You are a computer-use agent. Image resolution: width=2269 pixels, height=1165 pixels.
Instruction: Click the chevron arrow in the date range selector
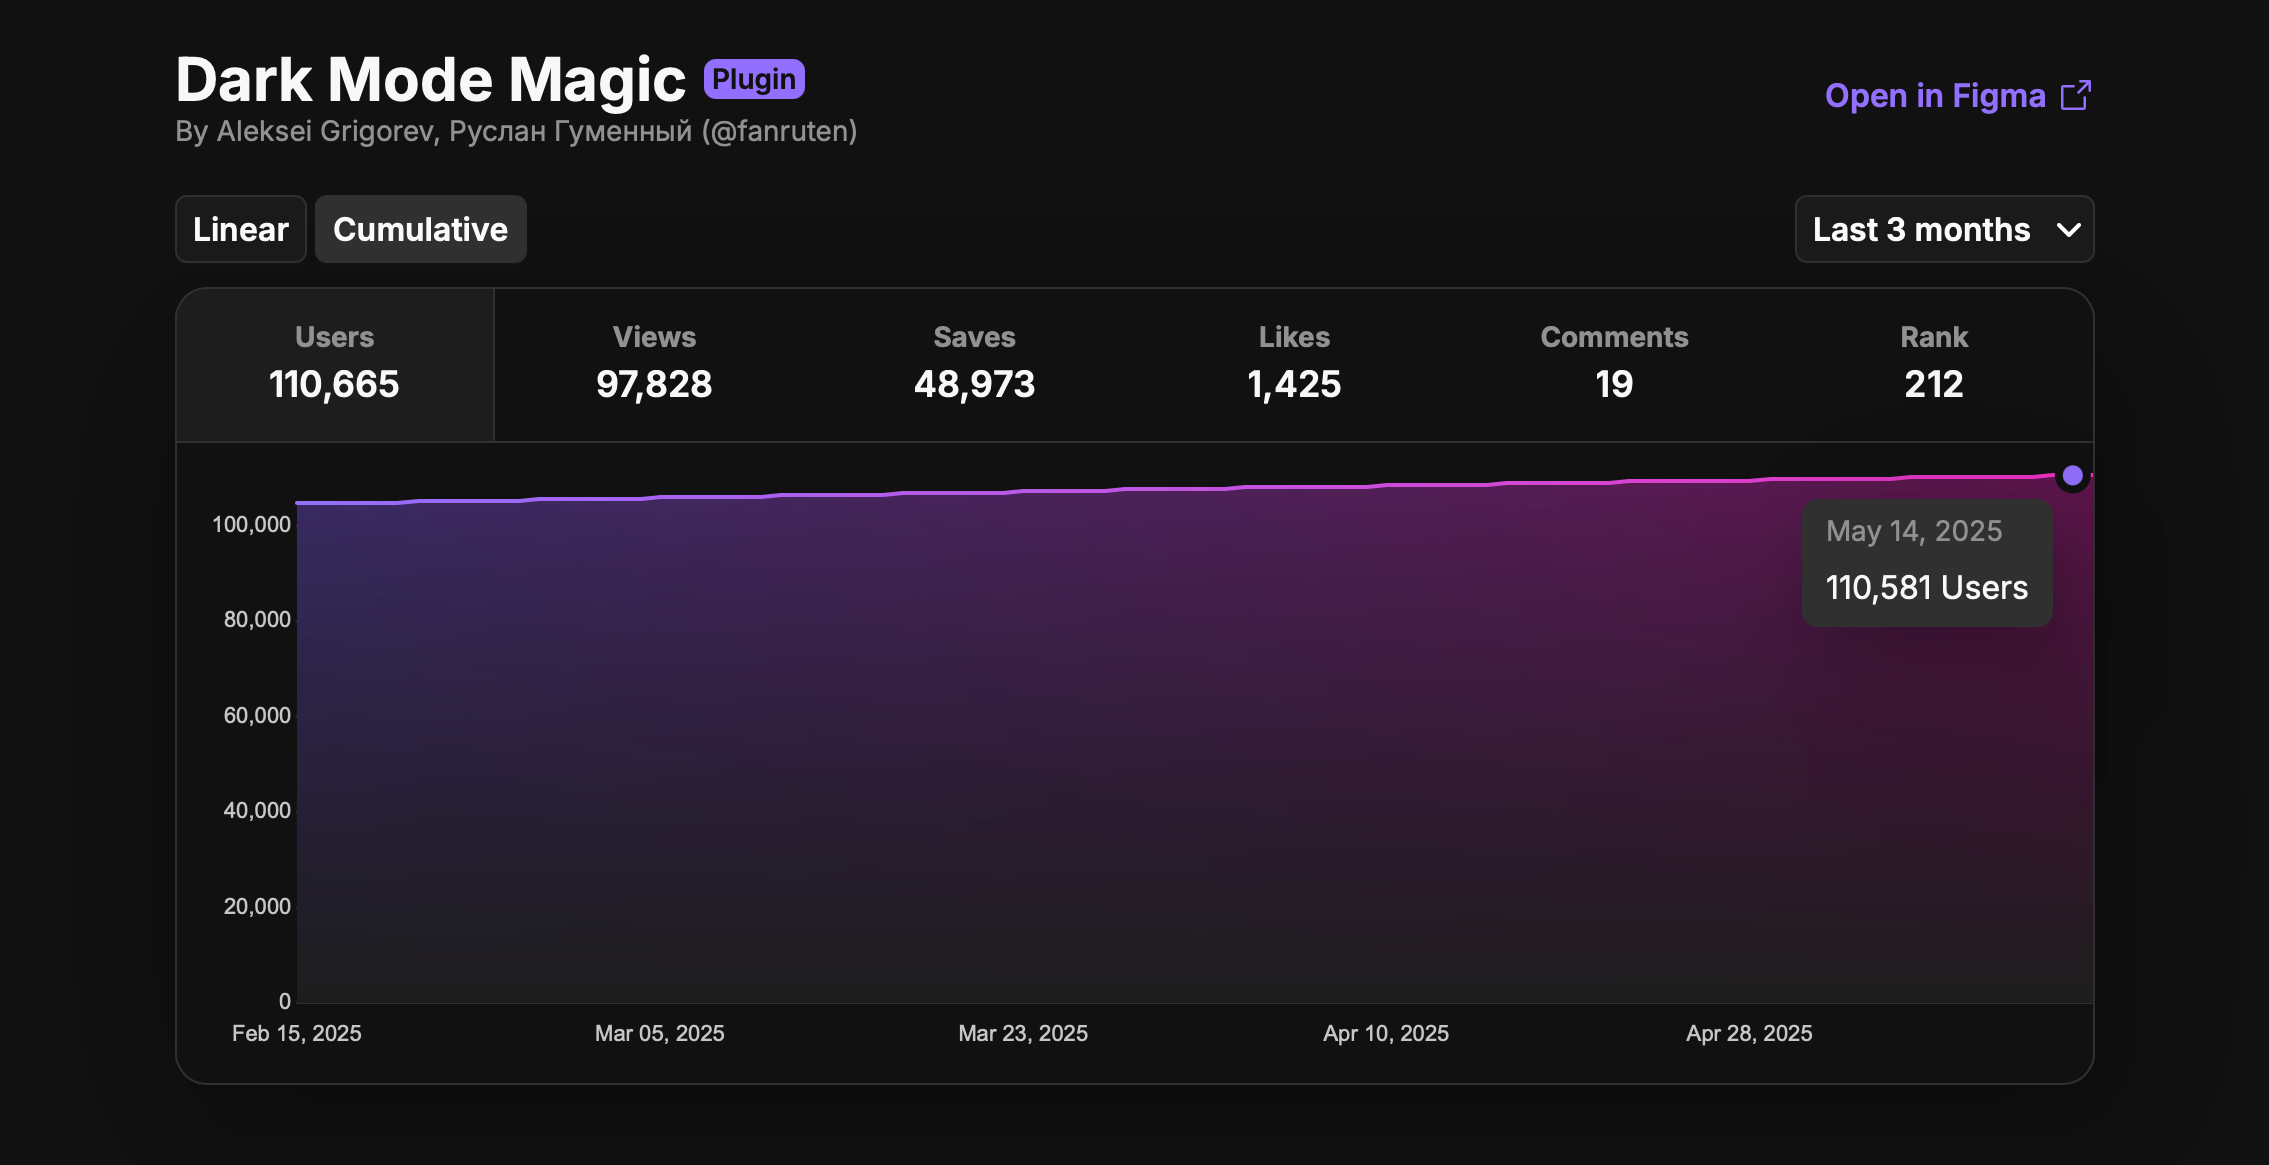pyautogui.click(x=2069, y=230)
